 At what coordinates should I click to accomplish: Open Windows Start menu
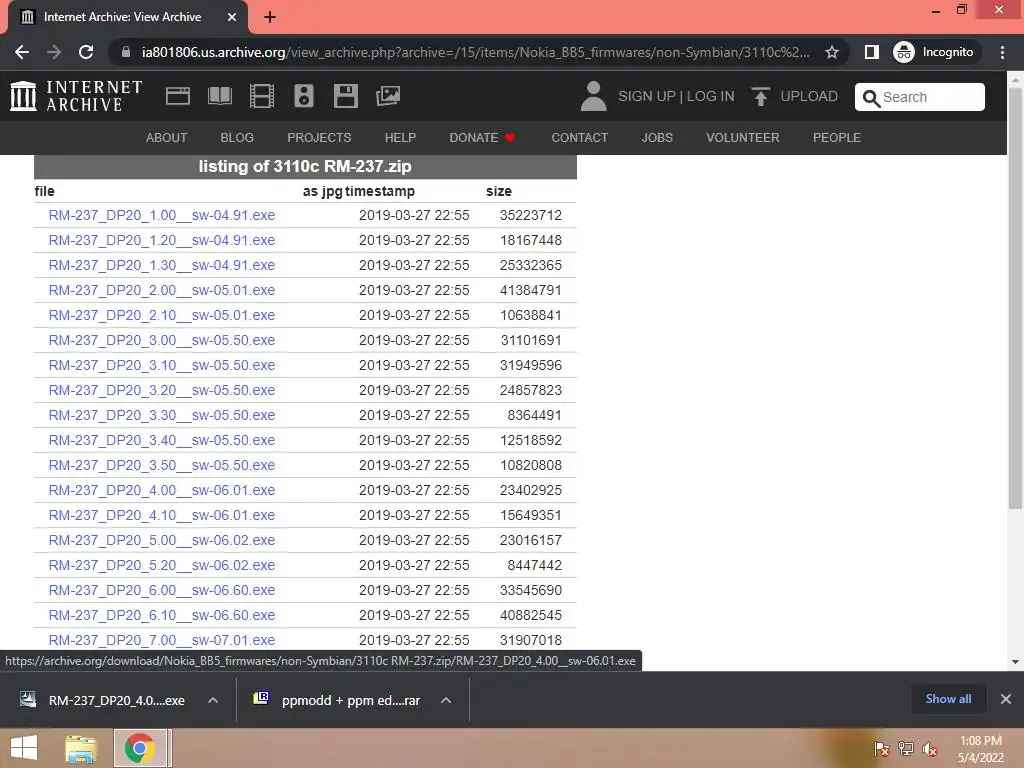[x=24, y=748]
